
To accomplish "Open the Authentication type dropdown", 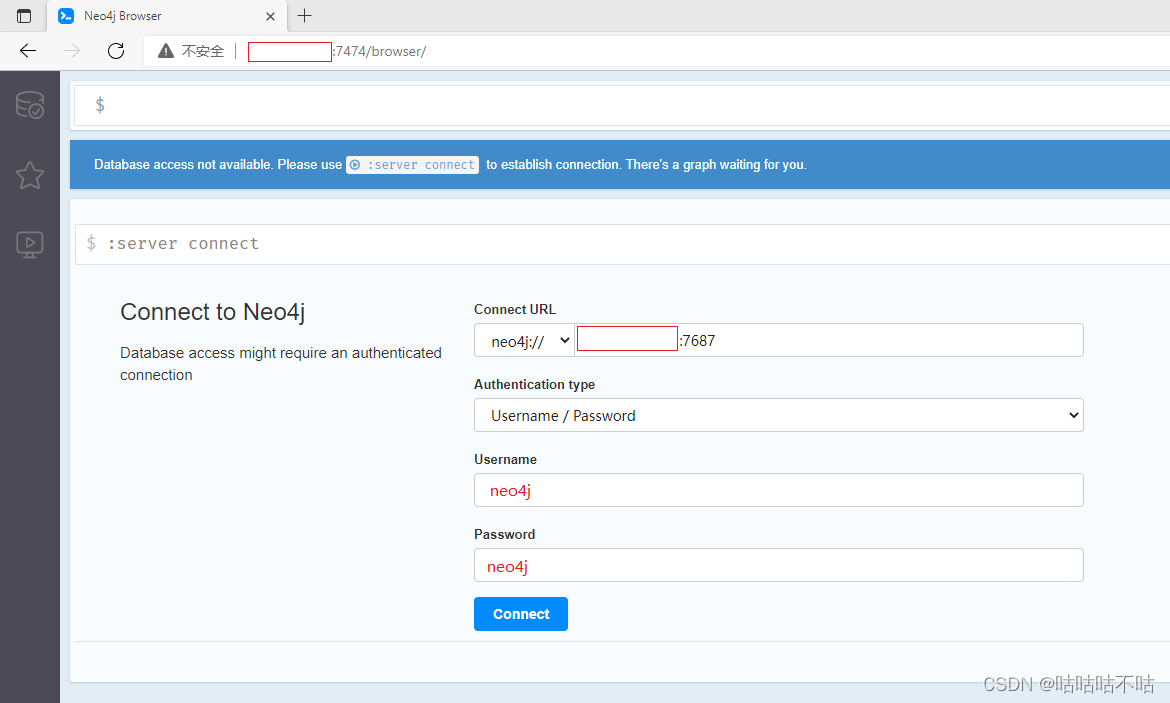I will pos(778,415).
